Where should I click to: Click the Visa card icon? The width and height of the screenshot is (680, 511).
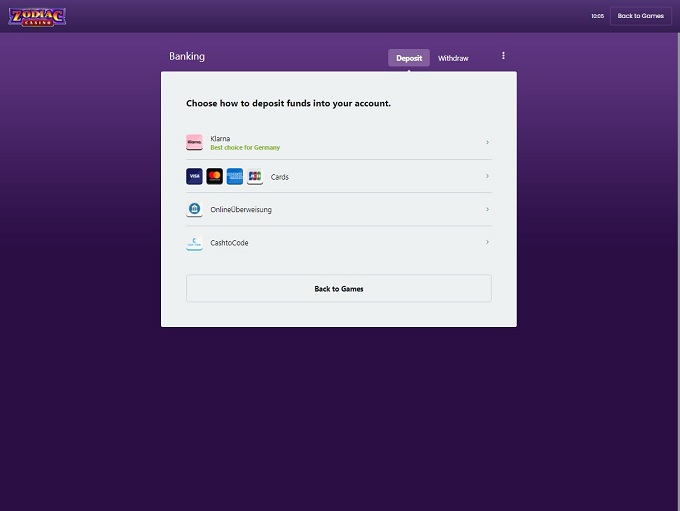pyautogui.click(x=194, y=177)
